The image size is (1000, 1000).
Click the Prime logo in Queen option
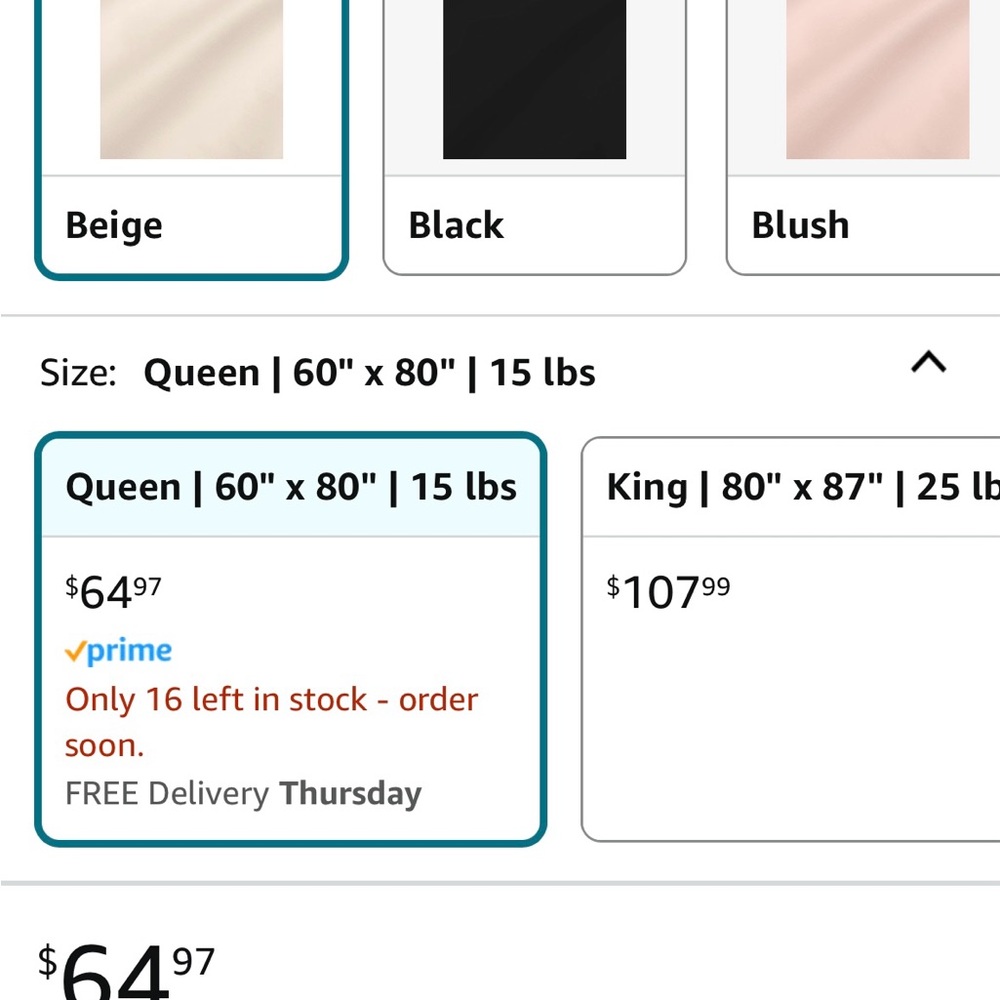pyautogui.click(x=118, y=651)
